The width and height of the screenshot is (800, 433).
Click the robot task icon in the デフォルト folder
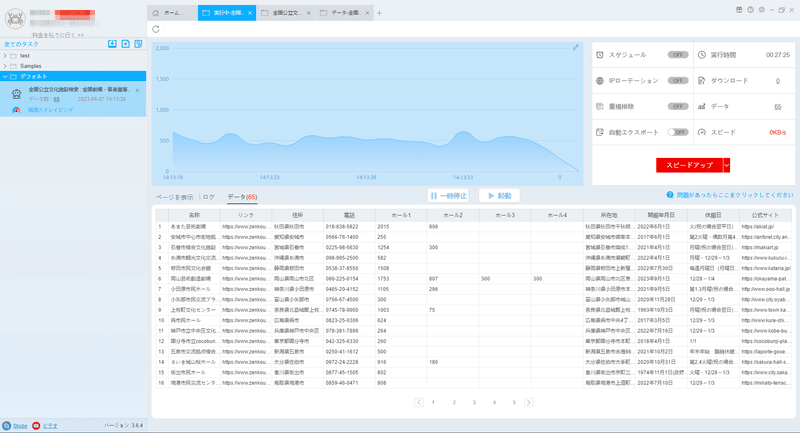coord(16,94)
